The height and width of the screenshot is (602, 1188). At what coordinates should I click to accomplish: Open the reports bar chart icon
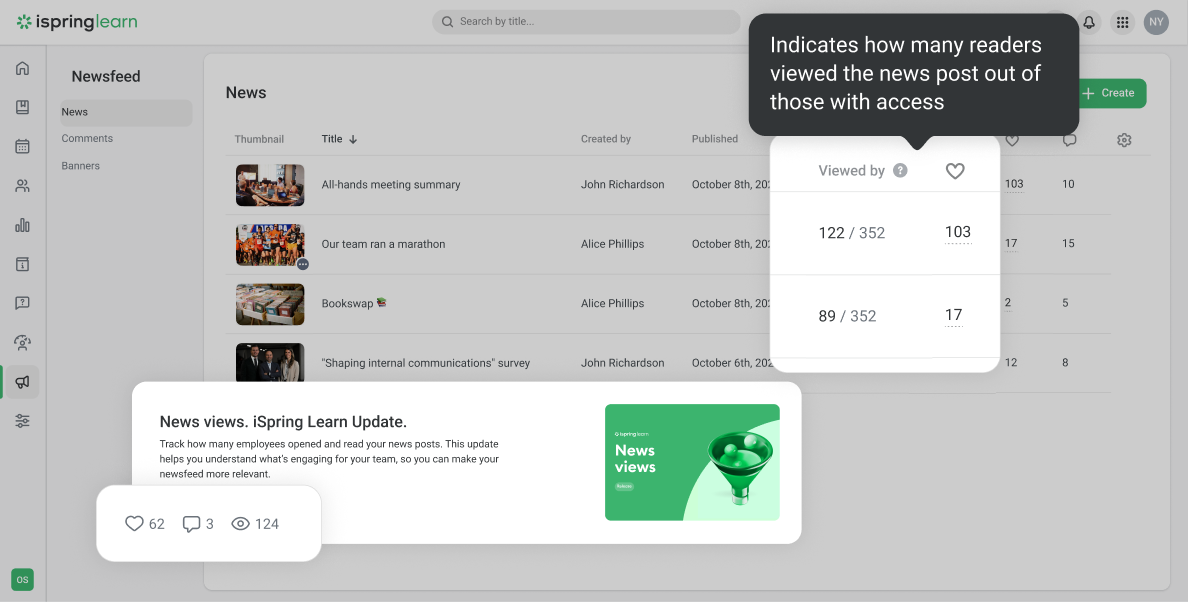coord(22,225)
